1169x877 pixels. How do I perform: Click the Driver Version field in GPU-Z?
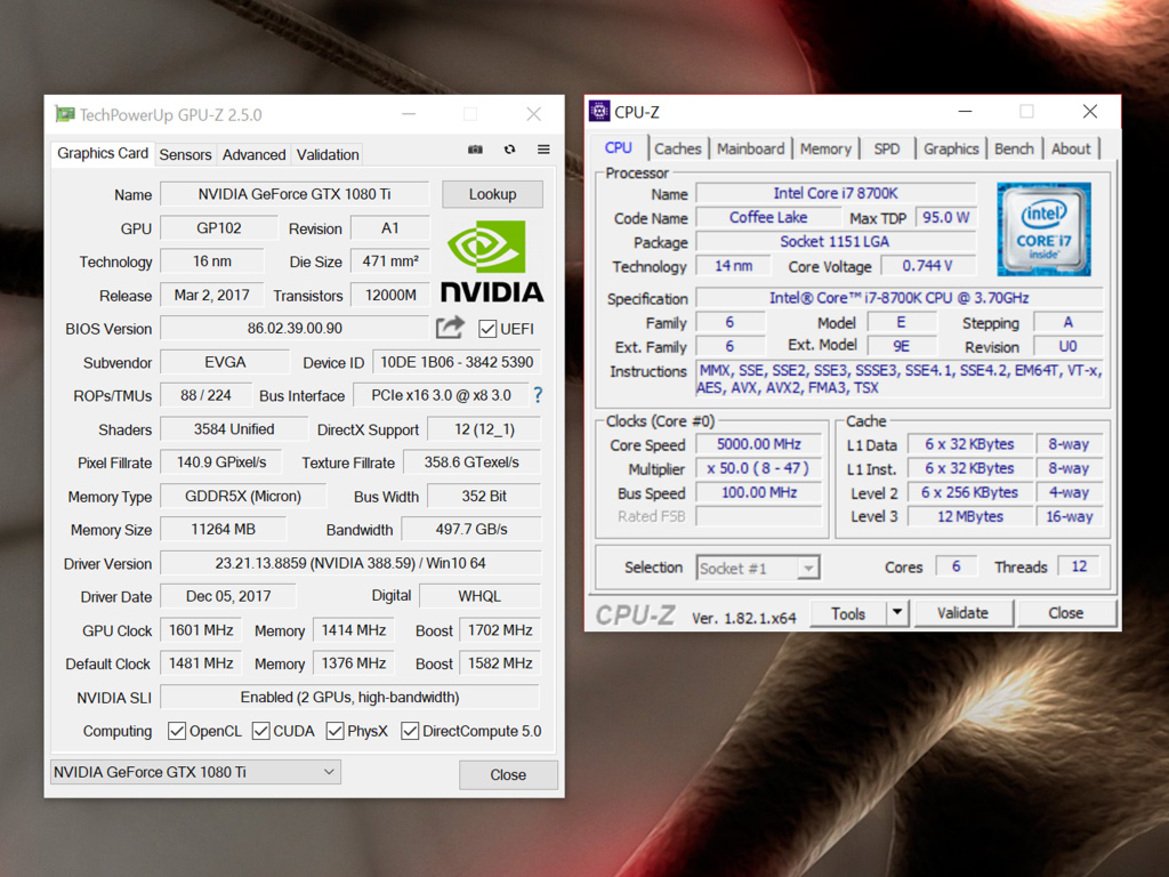click(x=350, y=563)
